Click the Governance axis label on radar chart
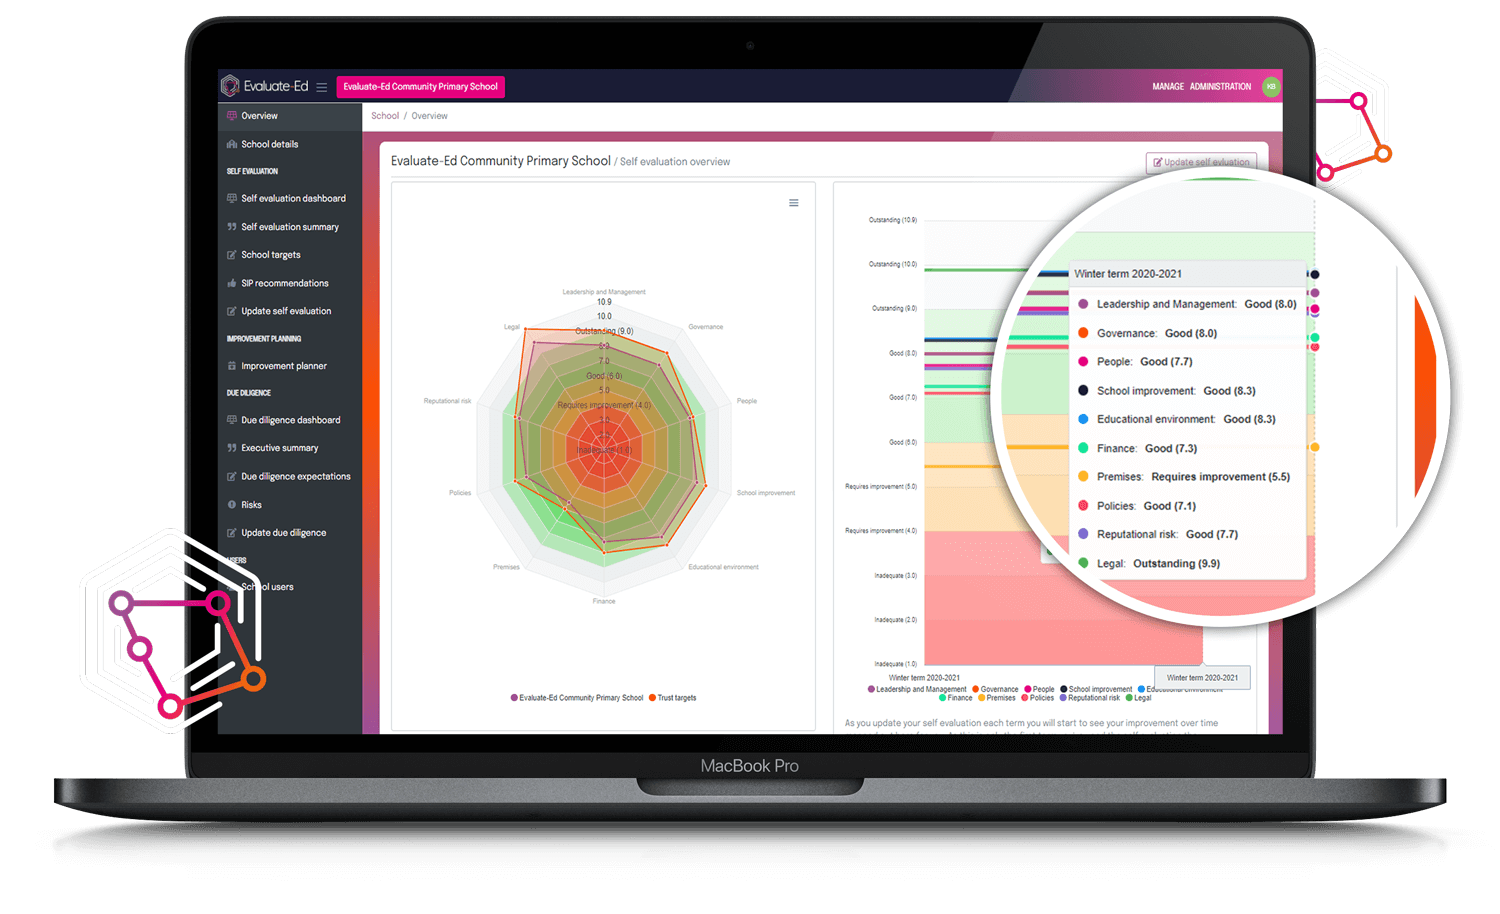The height and width of the screenshot is (914, 1500). pyautogui.click(x=706, y=327)
